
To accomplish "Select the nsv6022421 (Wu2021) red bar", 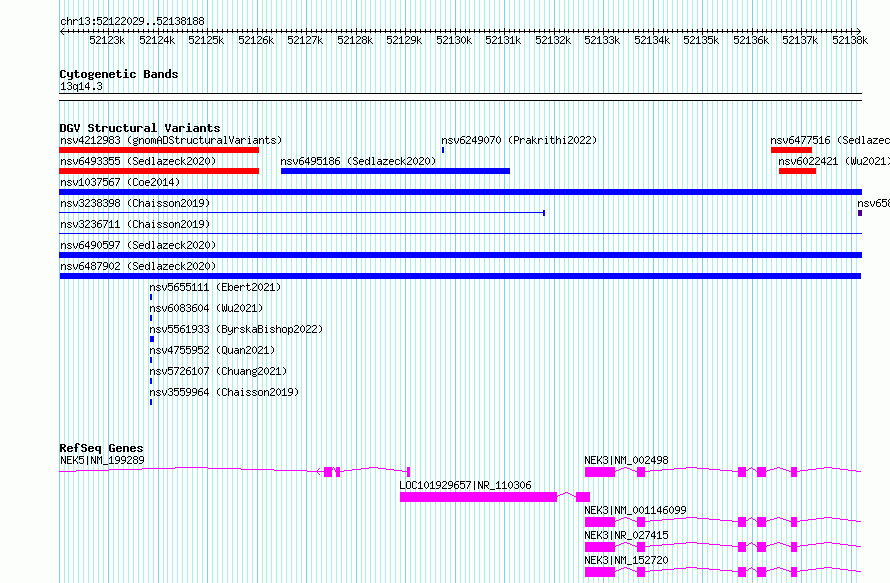I will tap(797, 171).
